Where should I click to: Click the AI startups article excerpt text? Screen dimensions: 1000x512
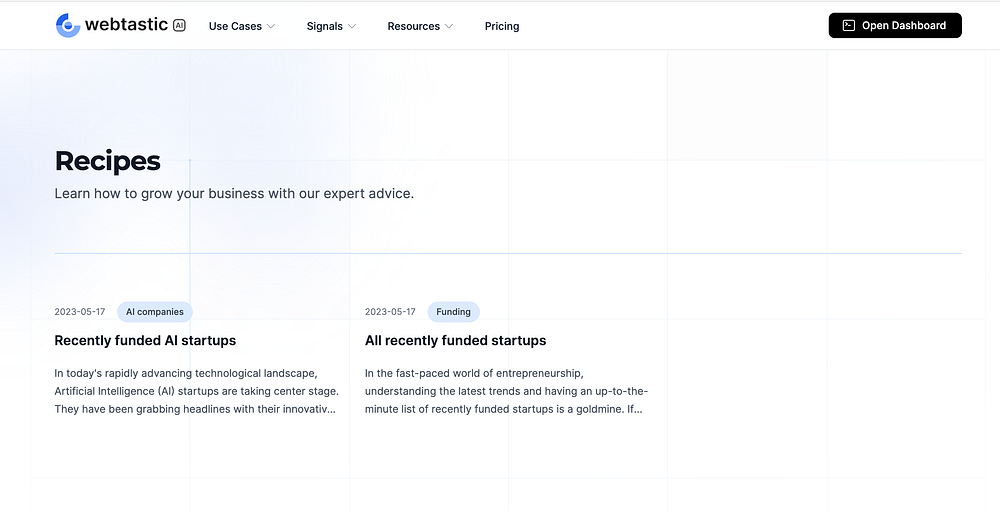pos(196,391)
